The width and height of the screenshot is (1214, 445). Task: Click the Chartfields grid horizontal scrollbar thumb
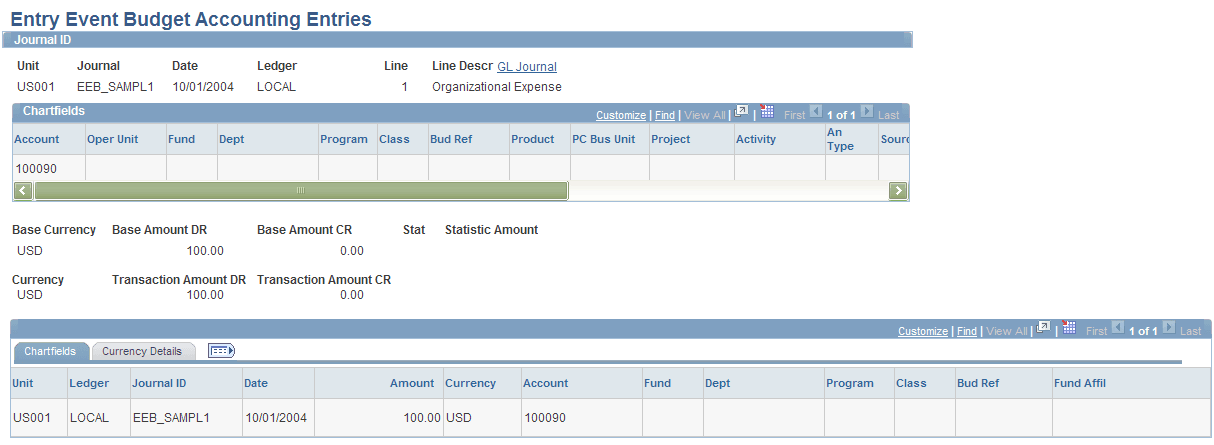[301, 190]
